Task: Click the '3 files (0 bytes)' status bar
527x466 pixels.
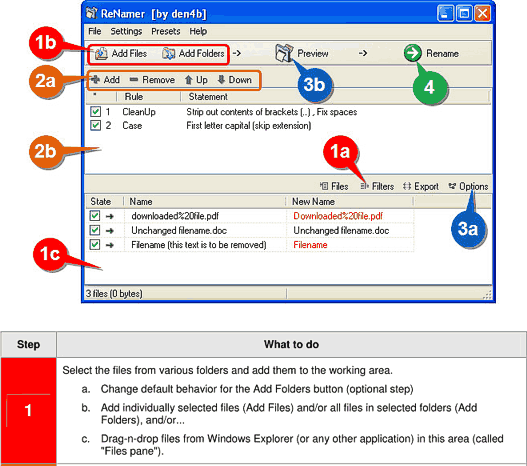Action: 114,294
